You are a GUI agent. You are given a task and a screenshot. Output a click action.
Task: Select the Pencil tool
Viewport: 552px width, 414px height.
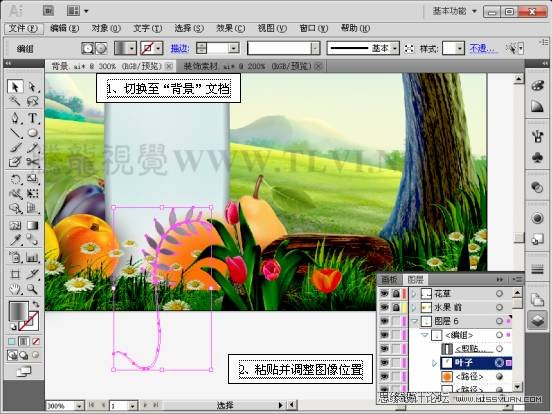[x=32, y=147]
